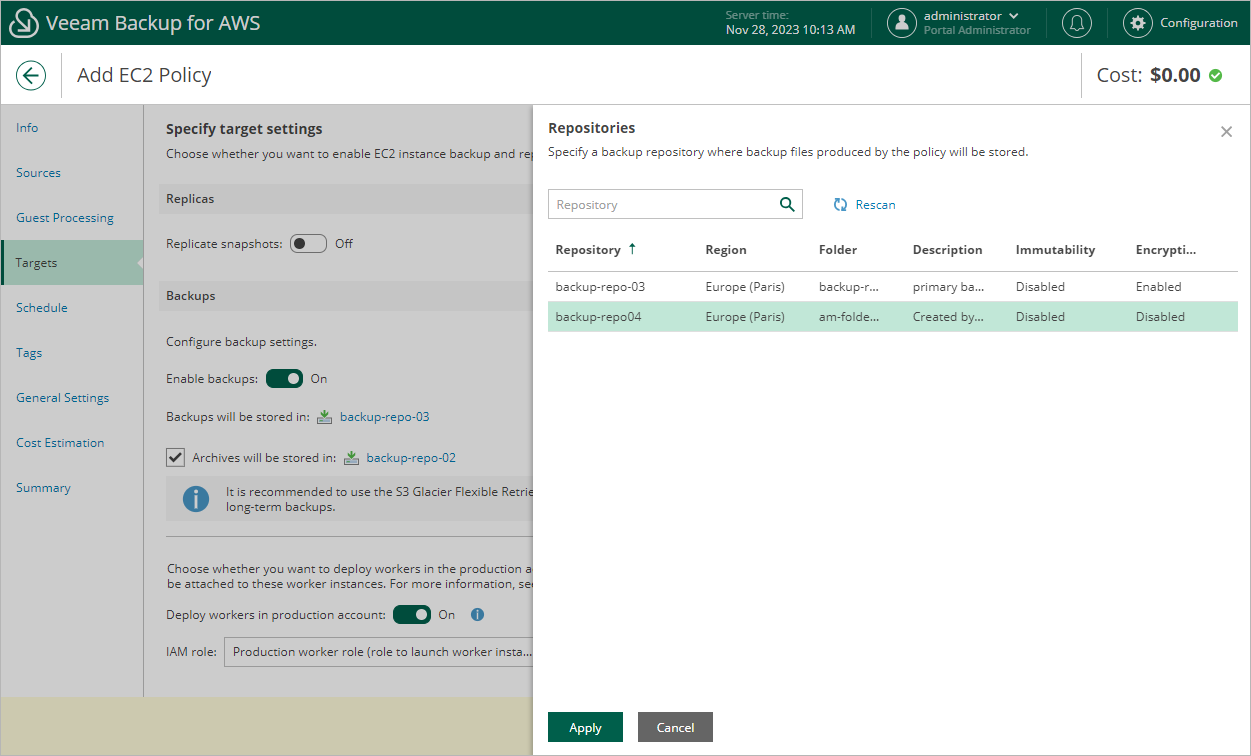Click the Veeam Backup for AWS logo

(24, 23)
